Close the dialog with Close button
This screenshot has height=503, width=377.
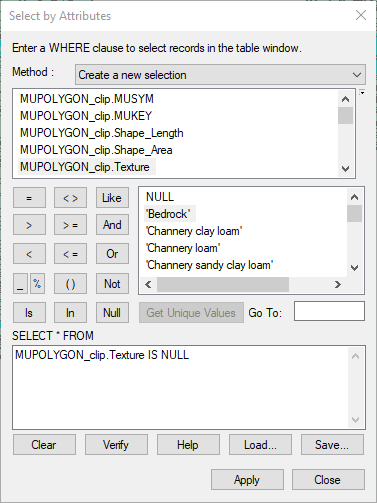[328, 480]
